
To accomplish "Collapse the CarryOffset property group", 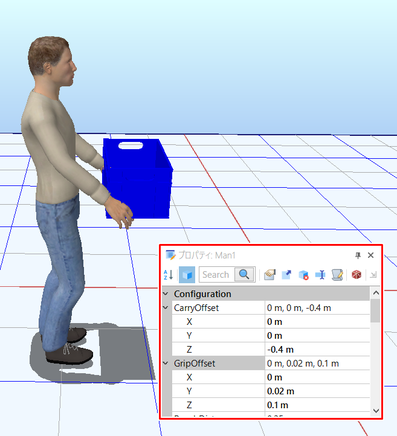I will pyautogui.click(x=165, y=307).
